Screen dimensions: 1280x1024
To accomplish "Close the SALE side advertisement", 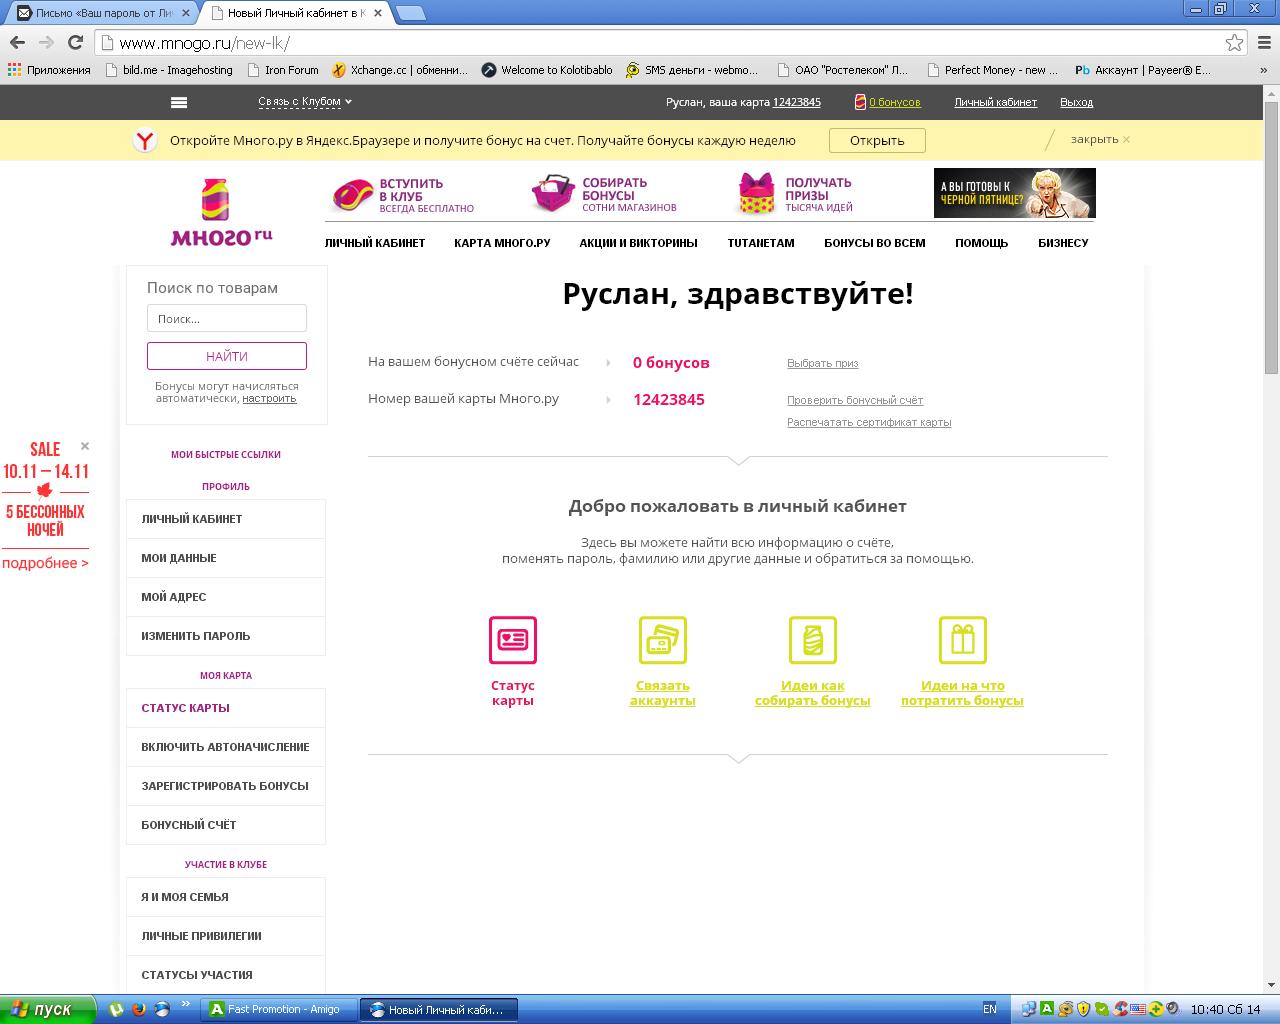I will [x=85, y=446].
